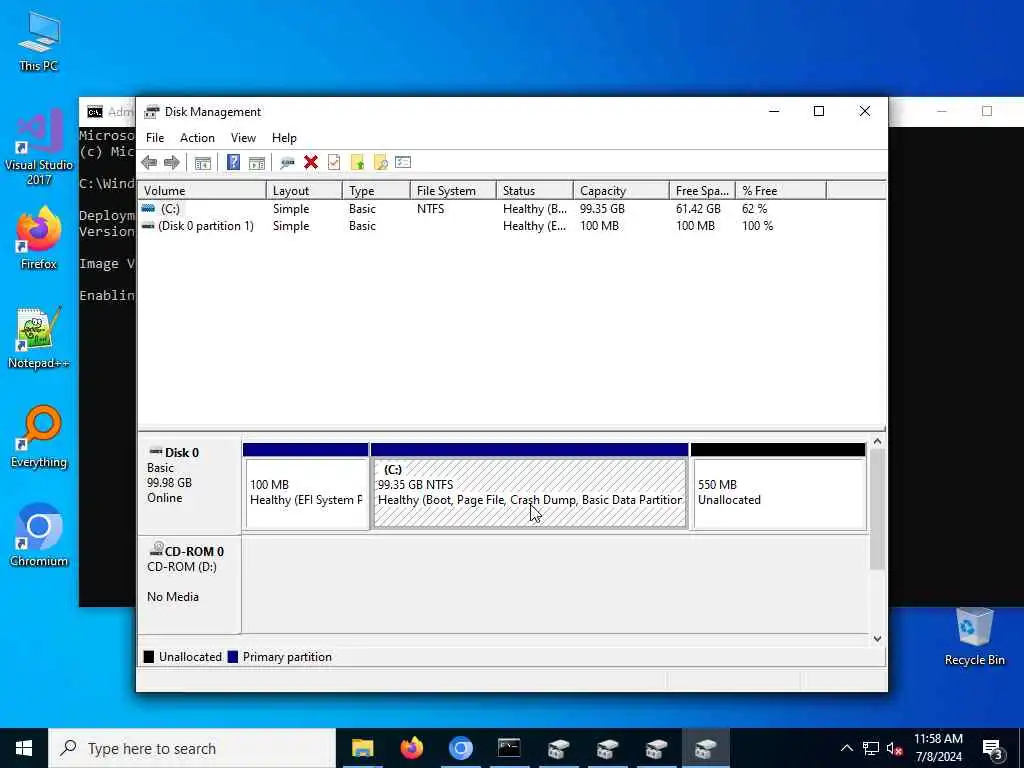Toggle the Show/Hide Action Pane toolbar icon
The image size is (1024, 768).
pos(257,163)
